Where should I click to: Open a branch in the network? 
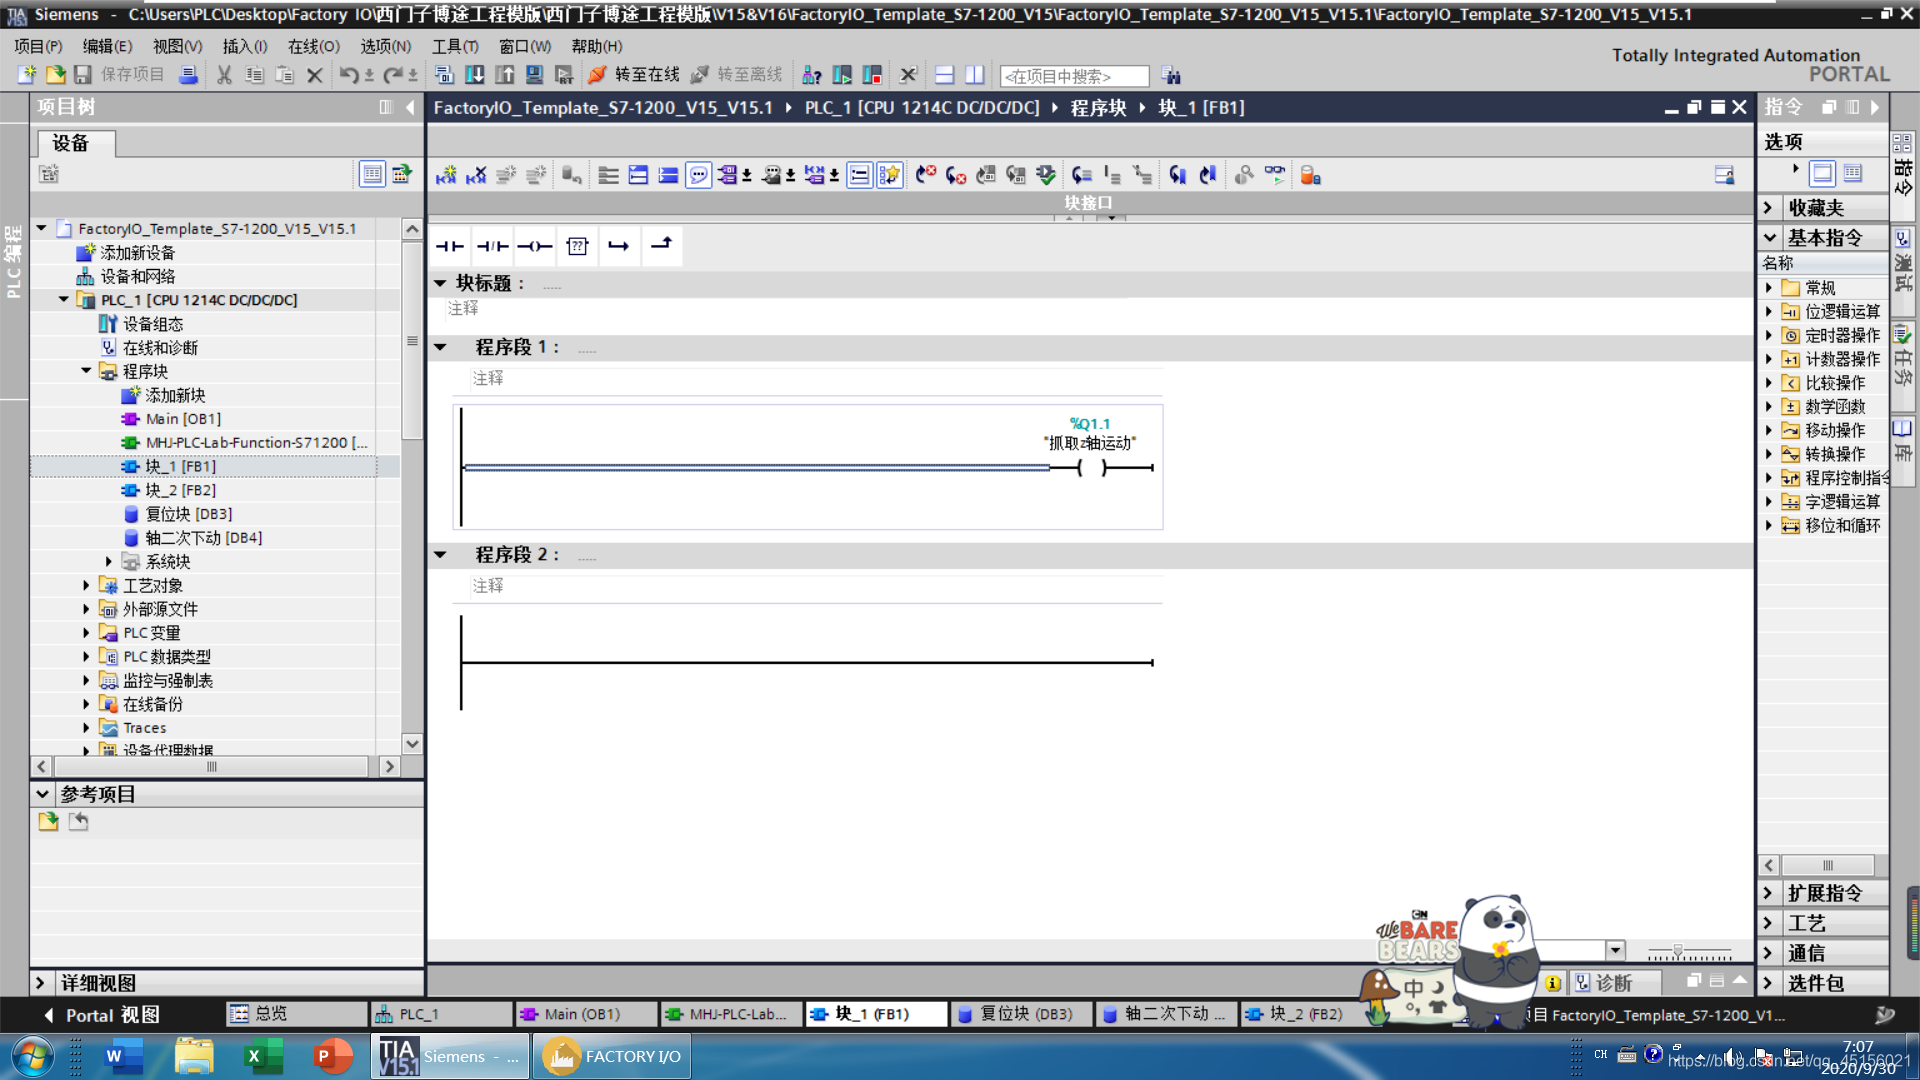coord(619,246)
